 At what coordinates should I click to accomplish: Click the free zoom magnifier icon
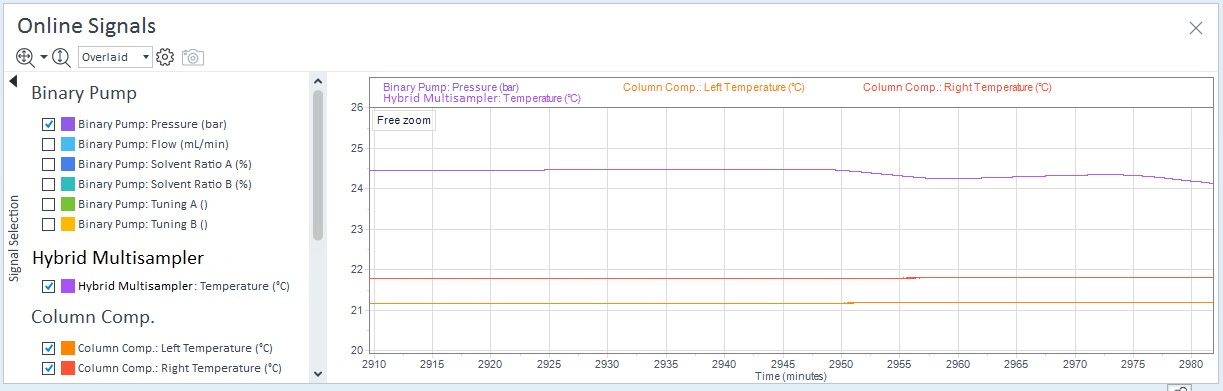point(26,57)
